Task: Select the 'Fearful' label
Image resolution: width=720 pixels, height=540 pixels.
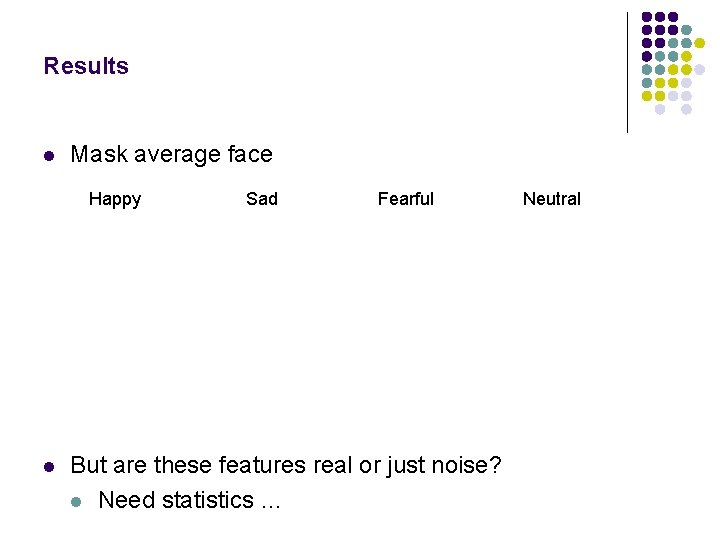Action: [x=406, y=199]
